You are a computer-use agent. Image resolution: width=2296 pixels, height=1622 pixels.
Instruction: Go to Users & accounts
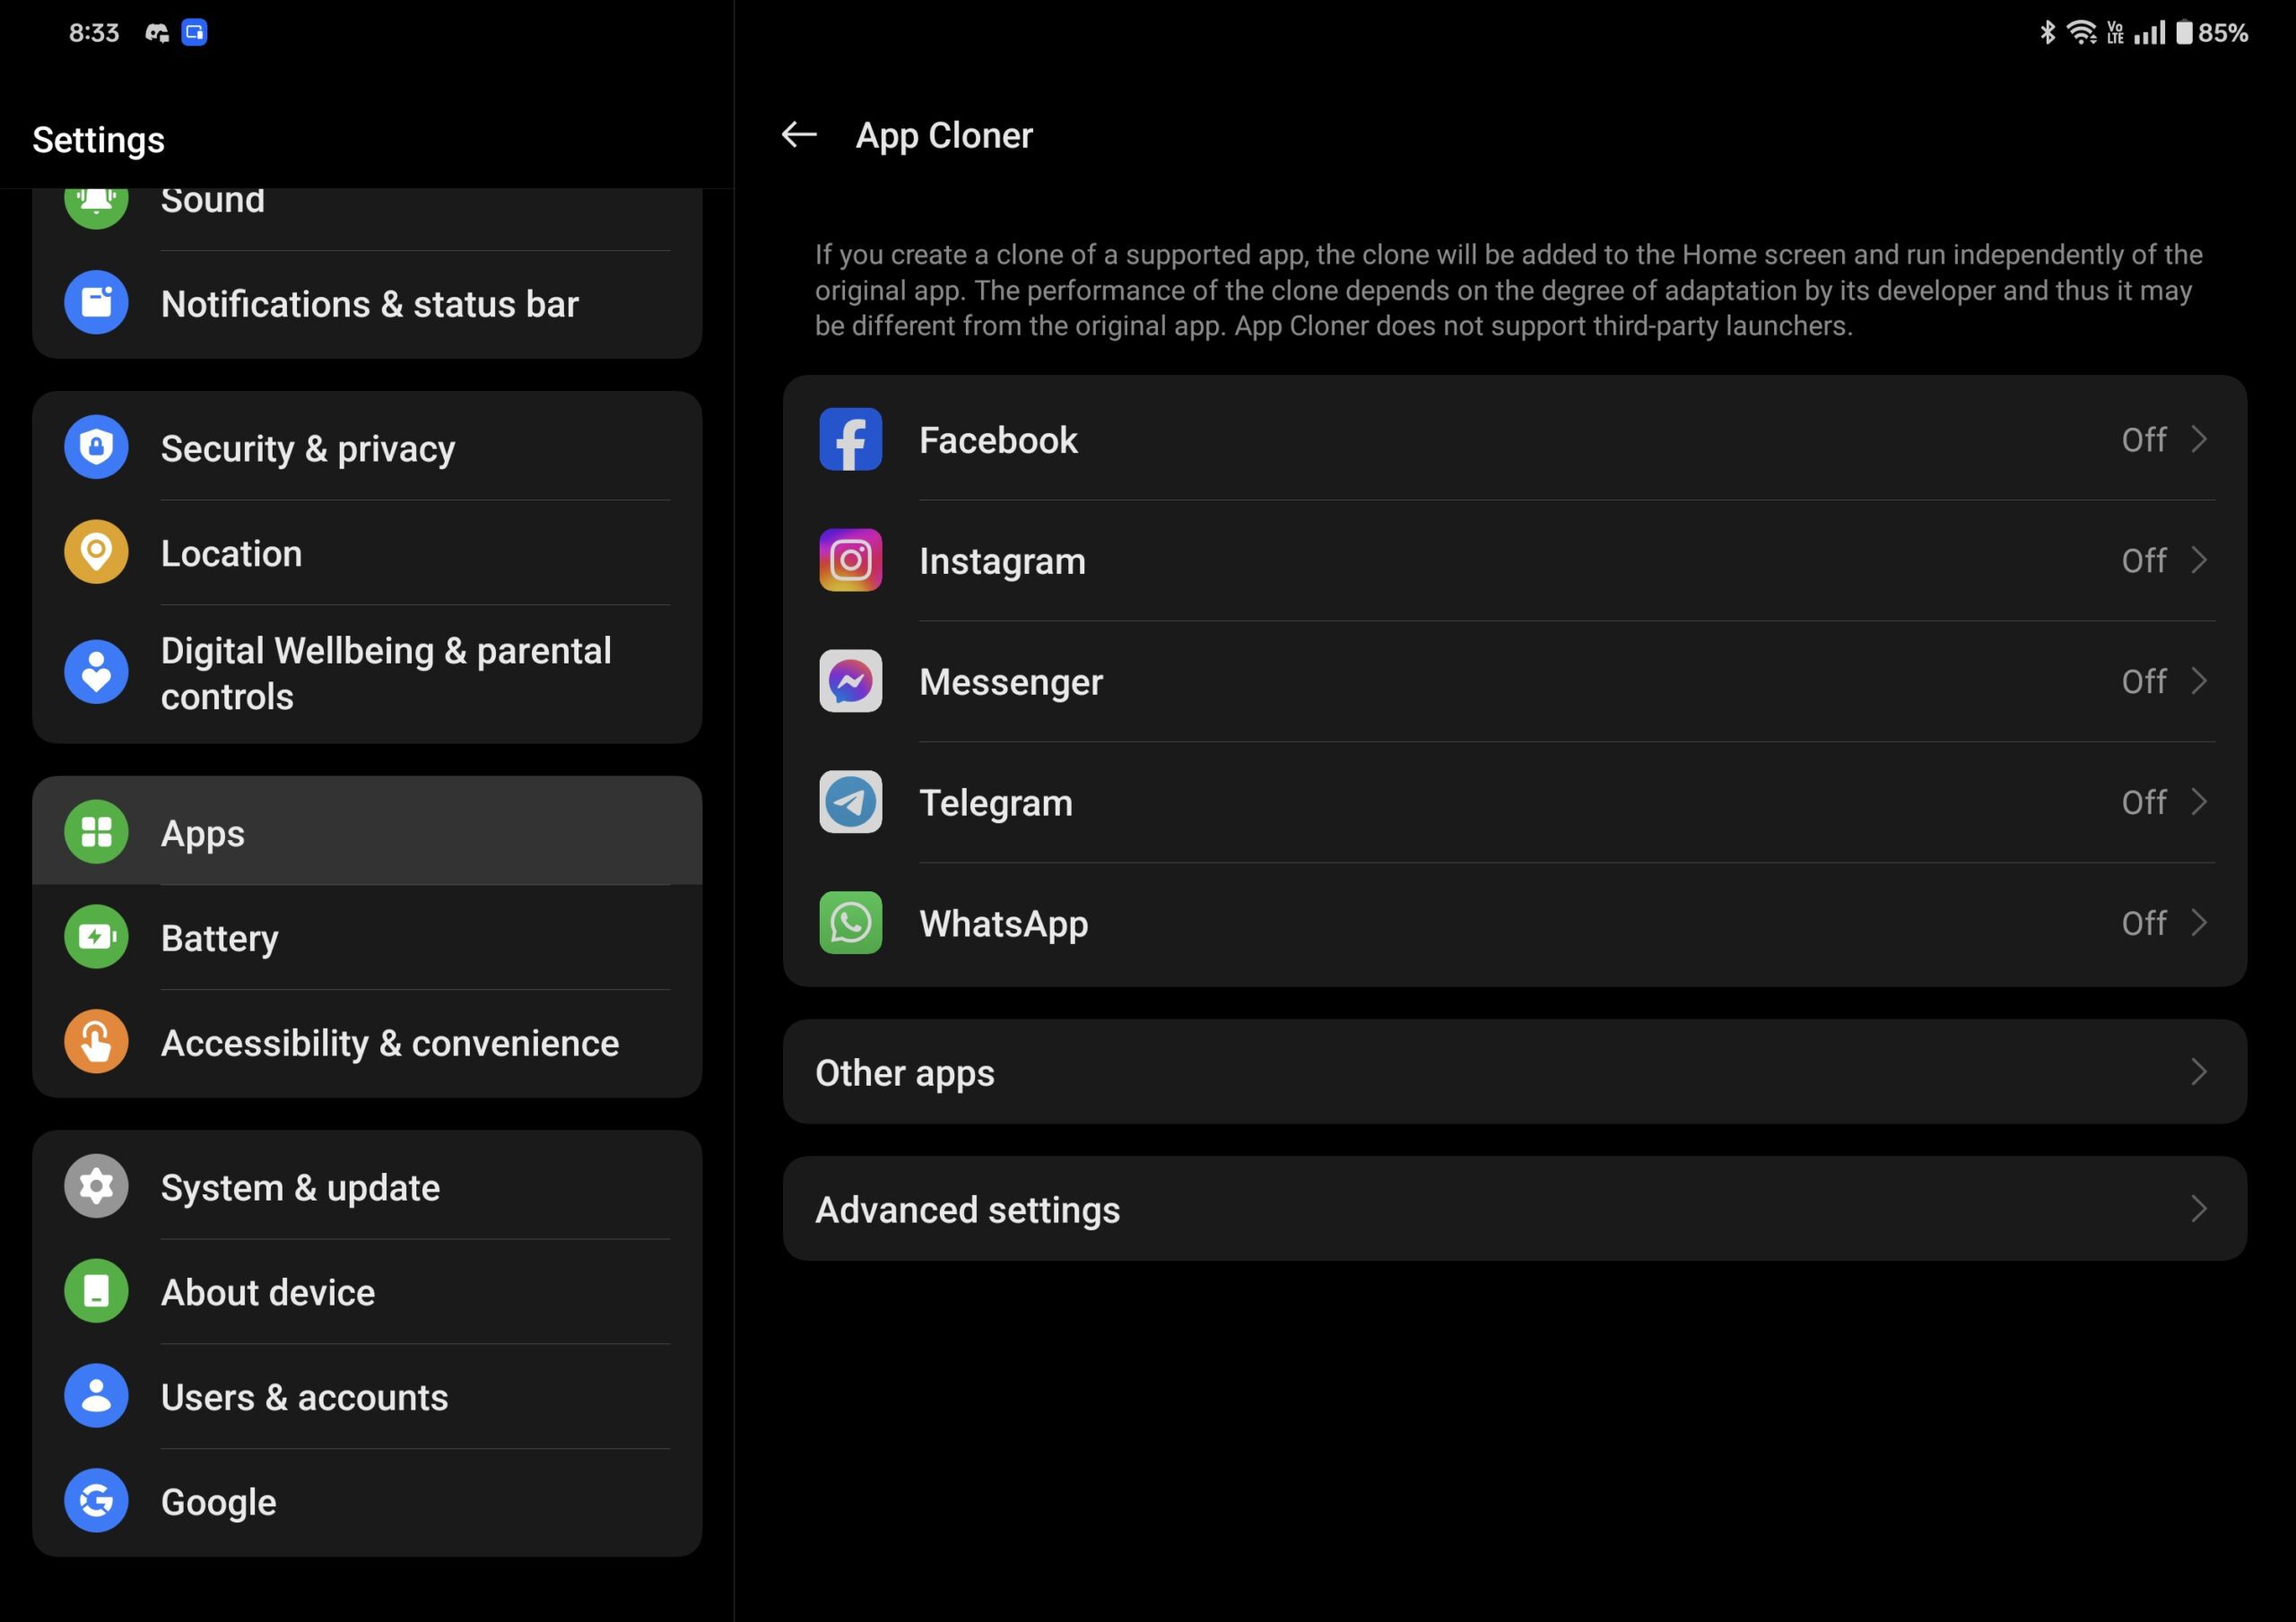pos(304,1397)
